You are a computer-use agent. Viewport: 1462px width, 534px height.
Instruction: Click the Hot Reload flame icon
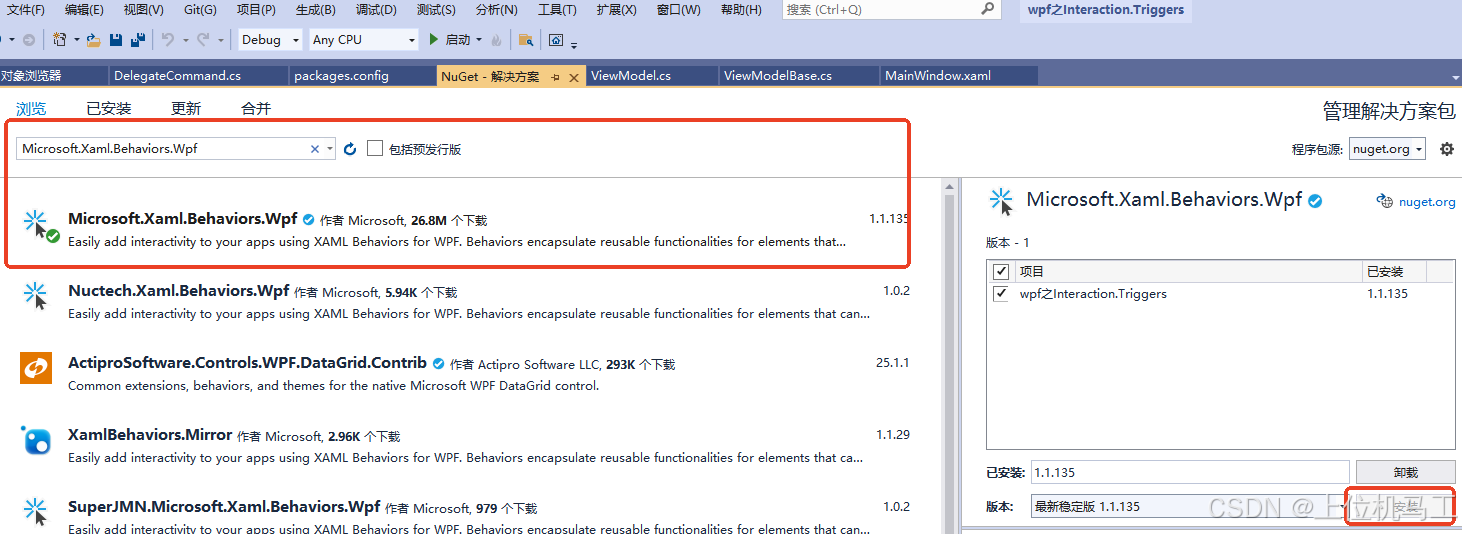point(497,40)
